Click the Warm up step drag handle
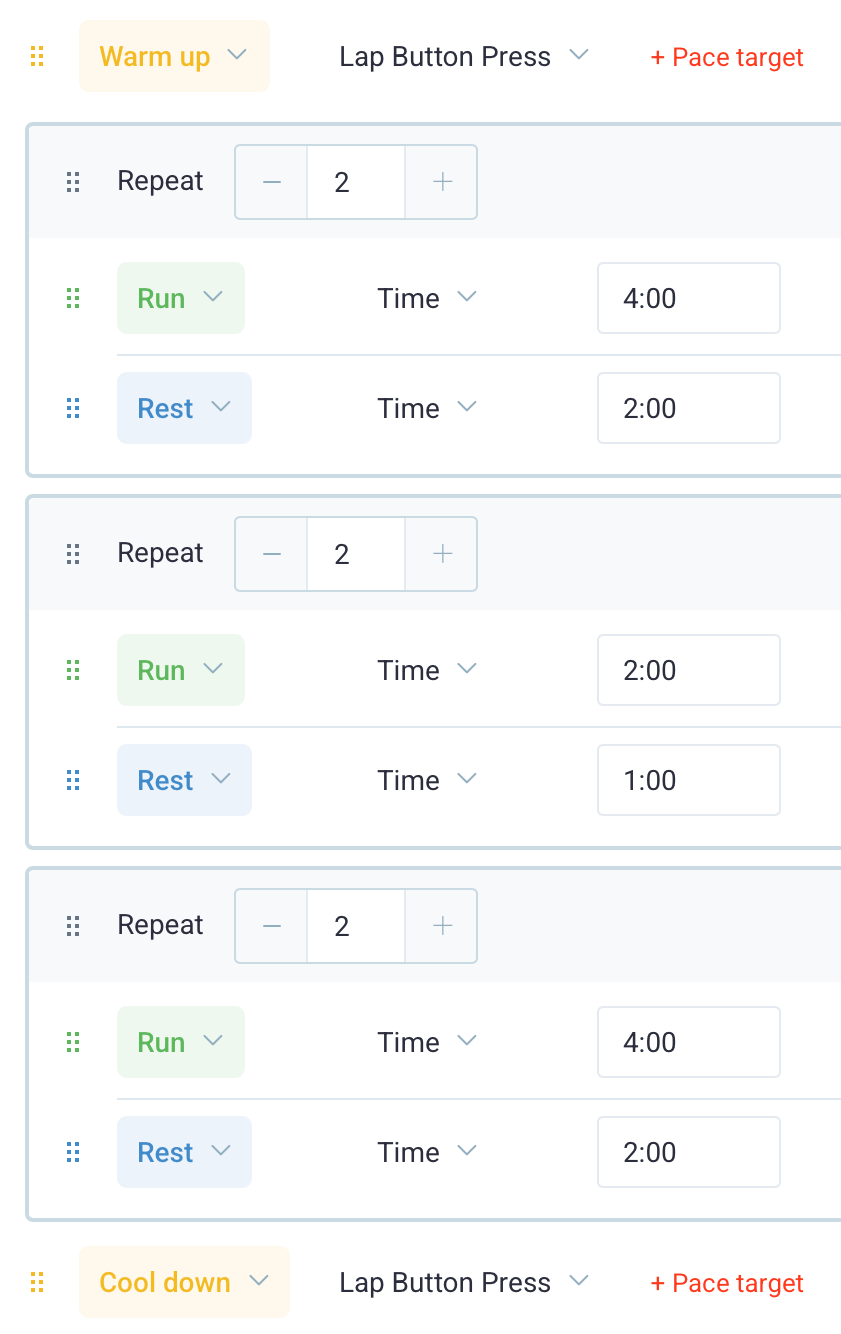 click(37, 57)
